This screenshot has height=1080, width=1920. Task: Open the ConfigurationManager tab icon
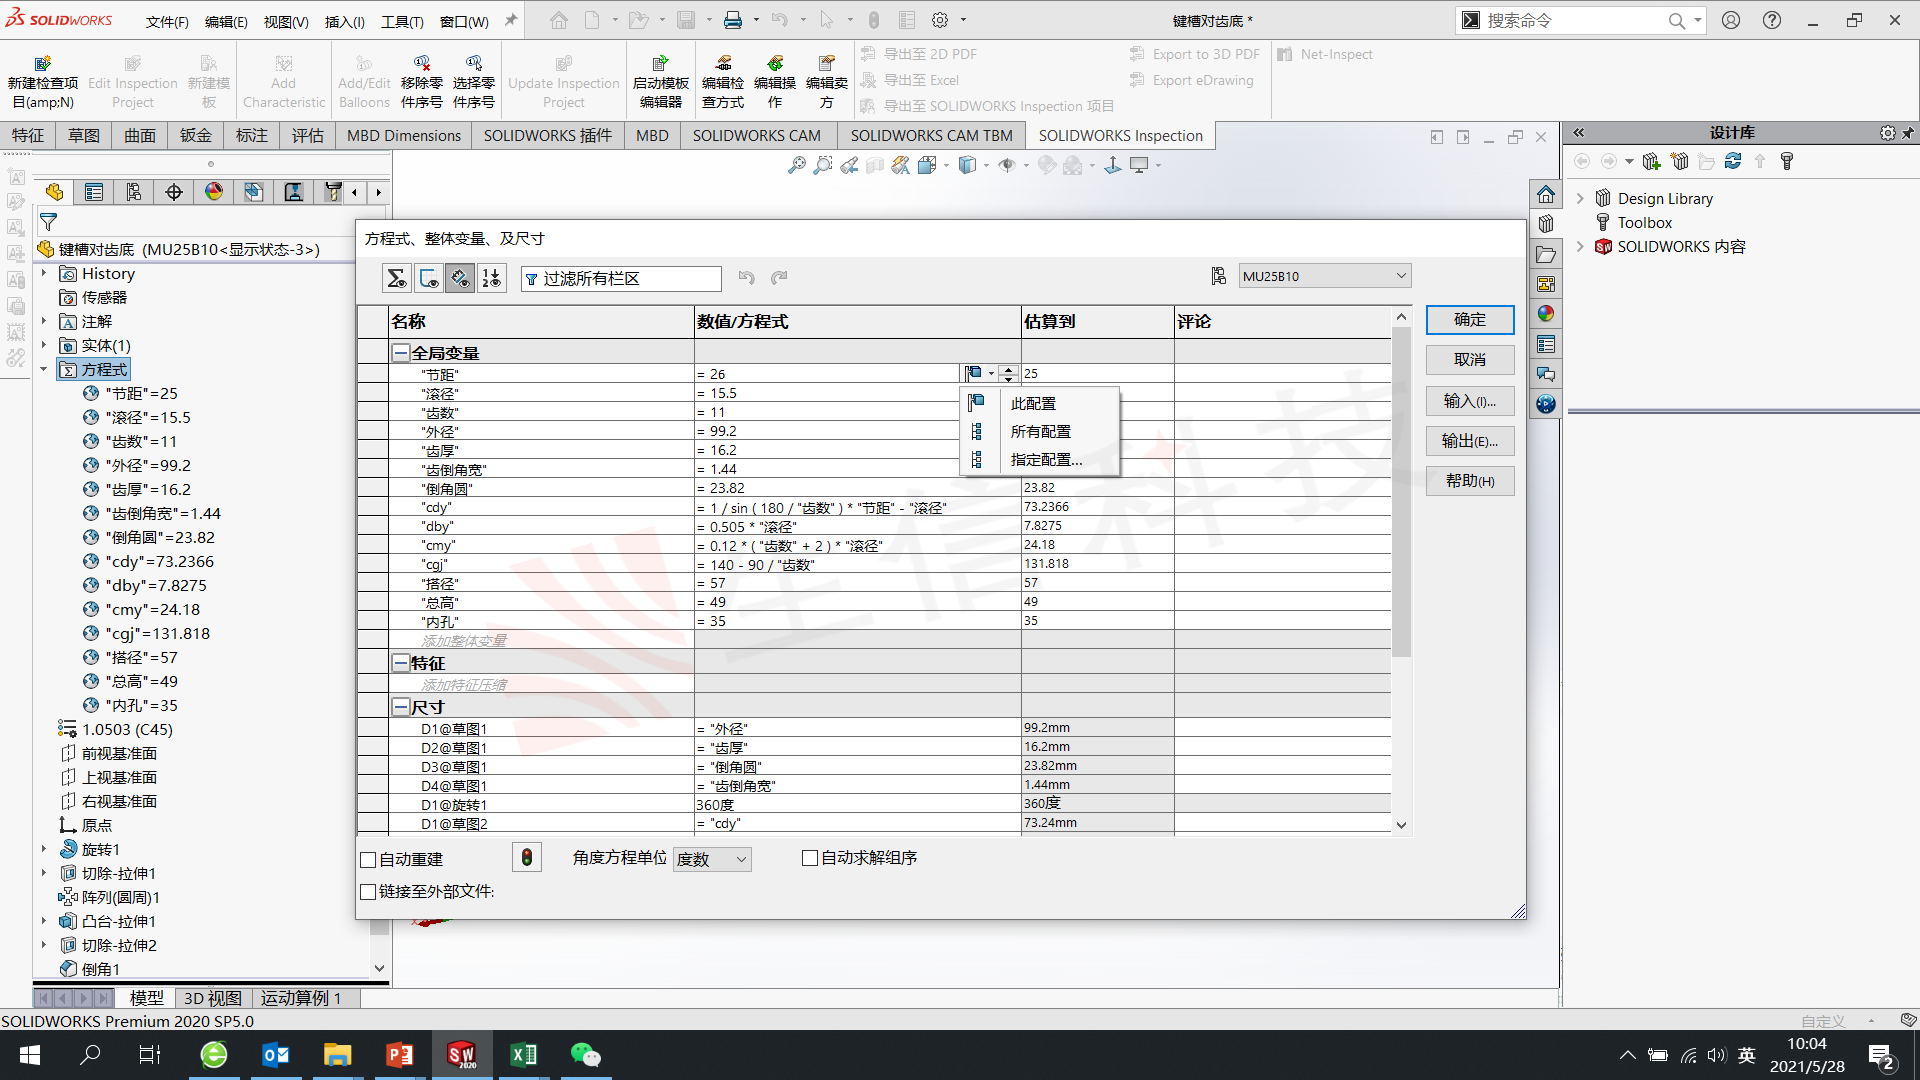134,192
